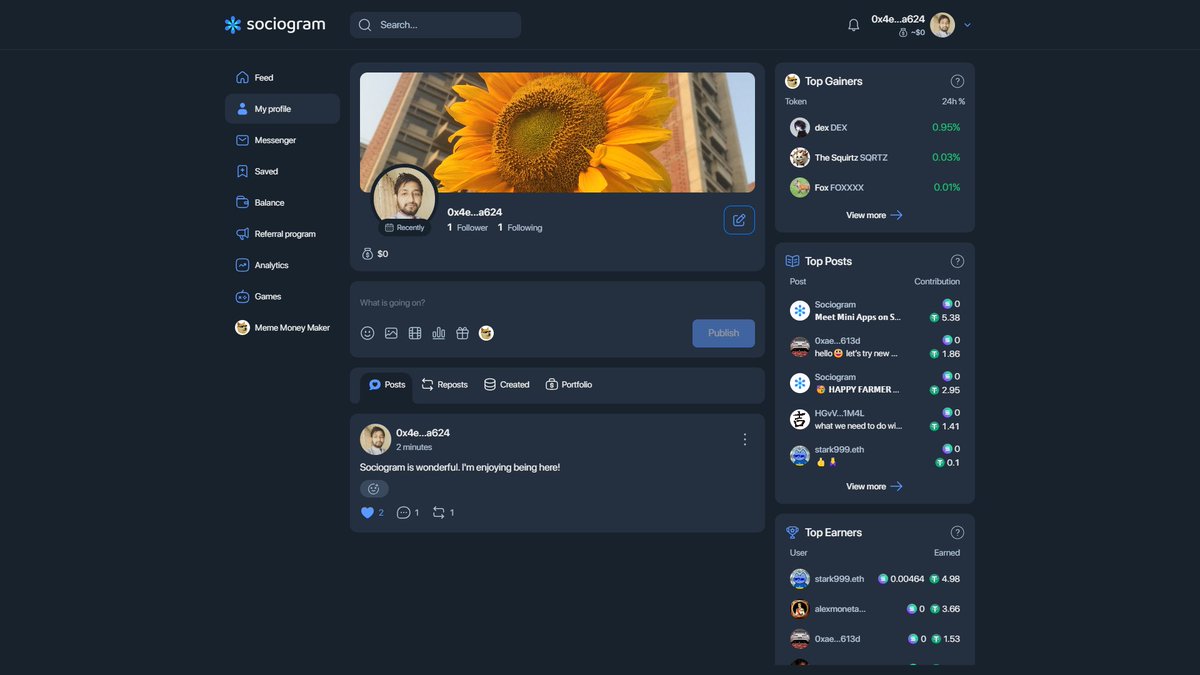Open stark999.eth in Top Earners
This screenshot has width=1200, height=675.
875,579
